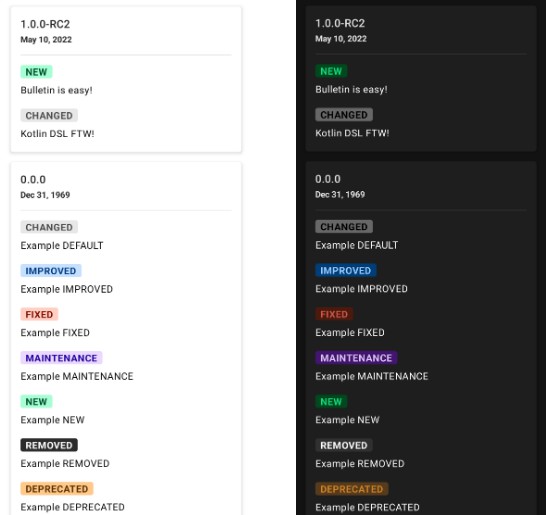Viewport: 548px width, 515px height.
Task: Click the FIXED tag in dark theme
Action: click(334, 314)
